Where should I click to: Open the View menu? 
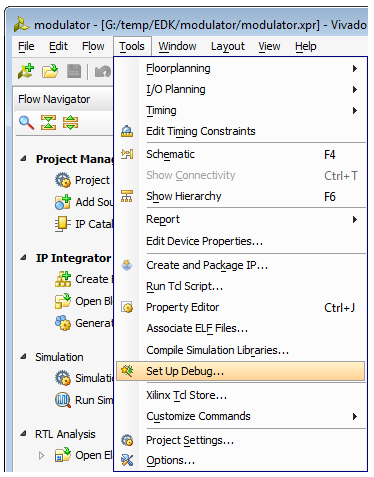click(x=269, y=46)
